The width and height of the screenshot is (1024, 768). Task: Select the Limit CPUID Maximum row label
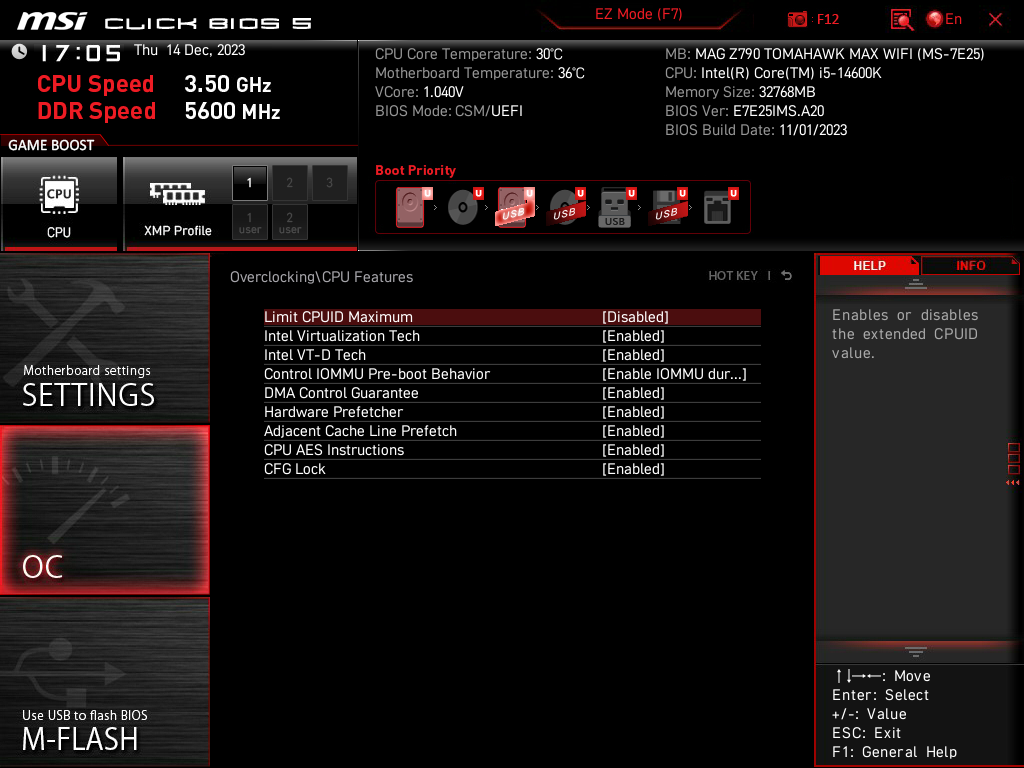(x=338, y=317)
